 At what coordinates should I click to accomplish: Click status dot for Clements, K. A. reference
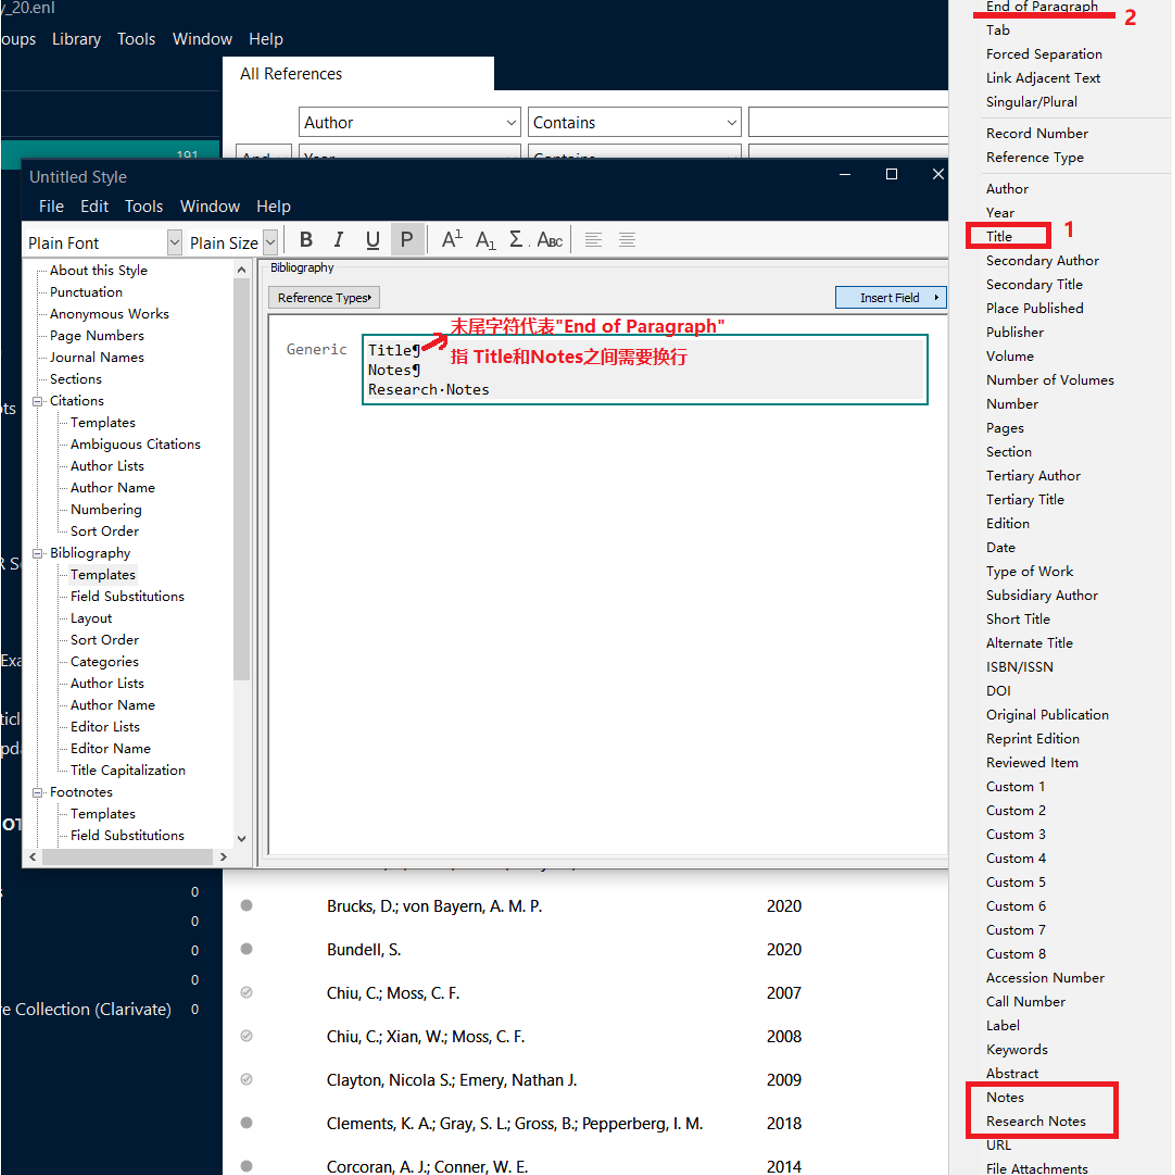click(246, 1123)
